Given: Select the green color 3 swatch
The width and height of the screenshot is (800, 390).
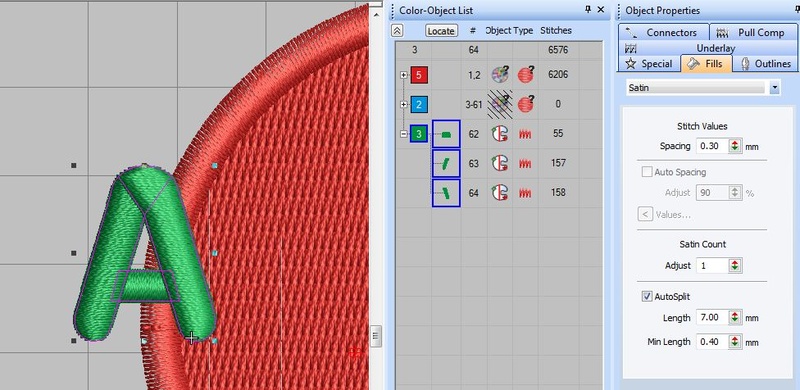Looking at the screenshot, I should 419,135.
